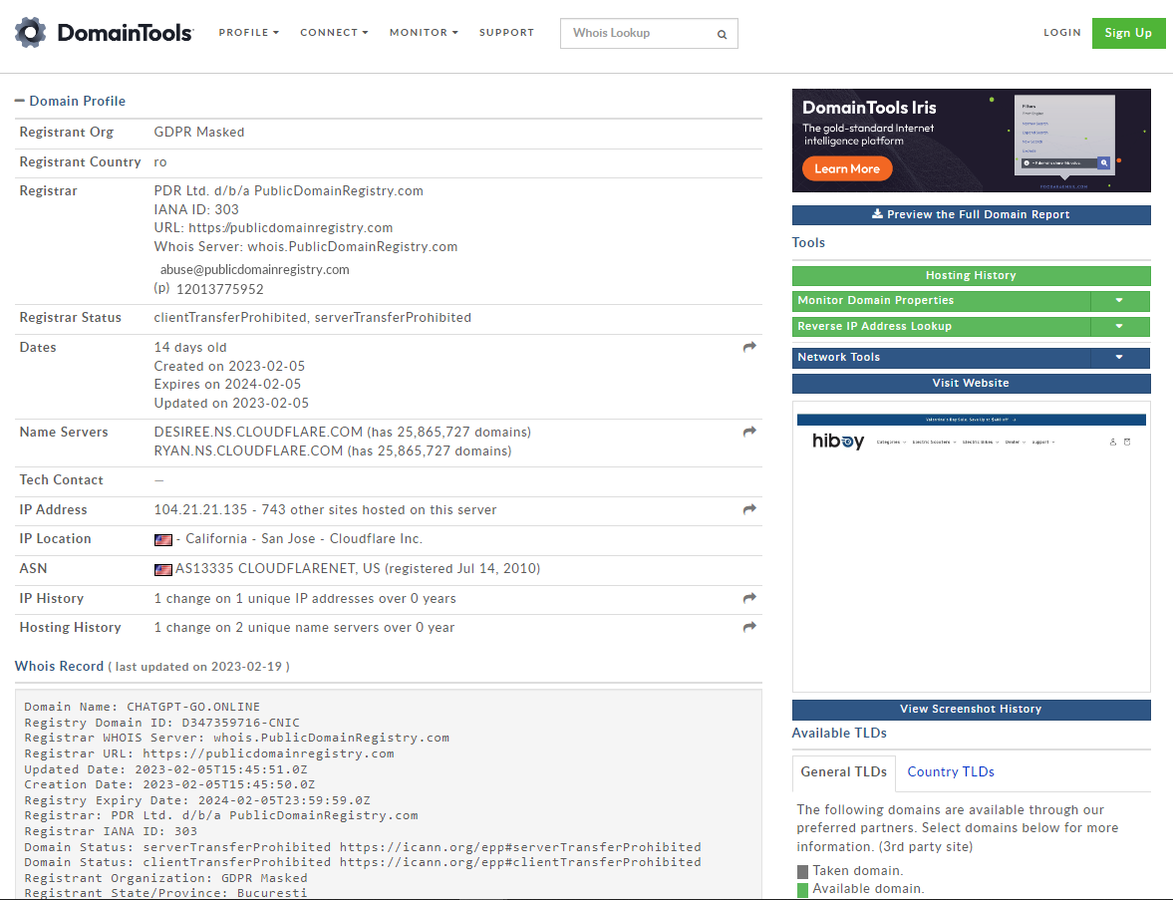Click the share arrow in IP Address row
This screenshot has height=900, width=1173.
[x=749, y=510]
